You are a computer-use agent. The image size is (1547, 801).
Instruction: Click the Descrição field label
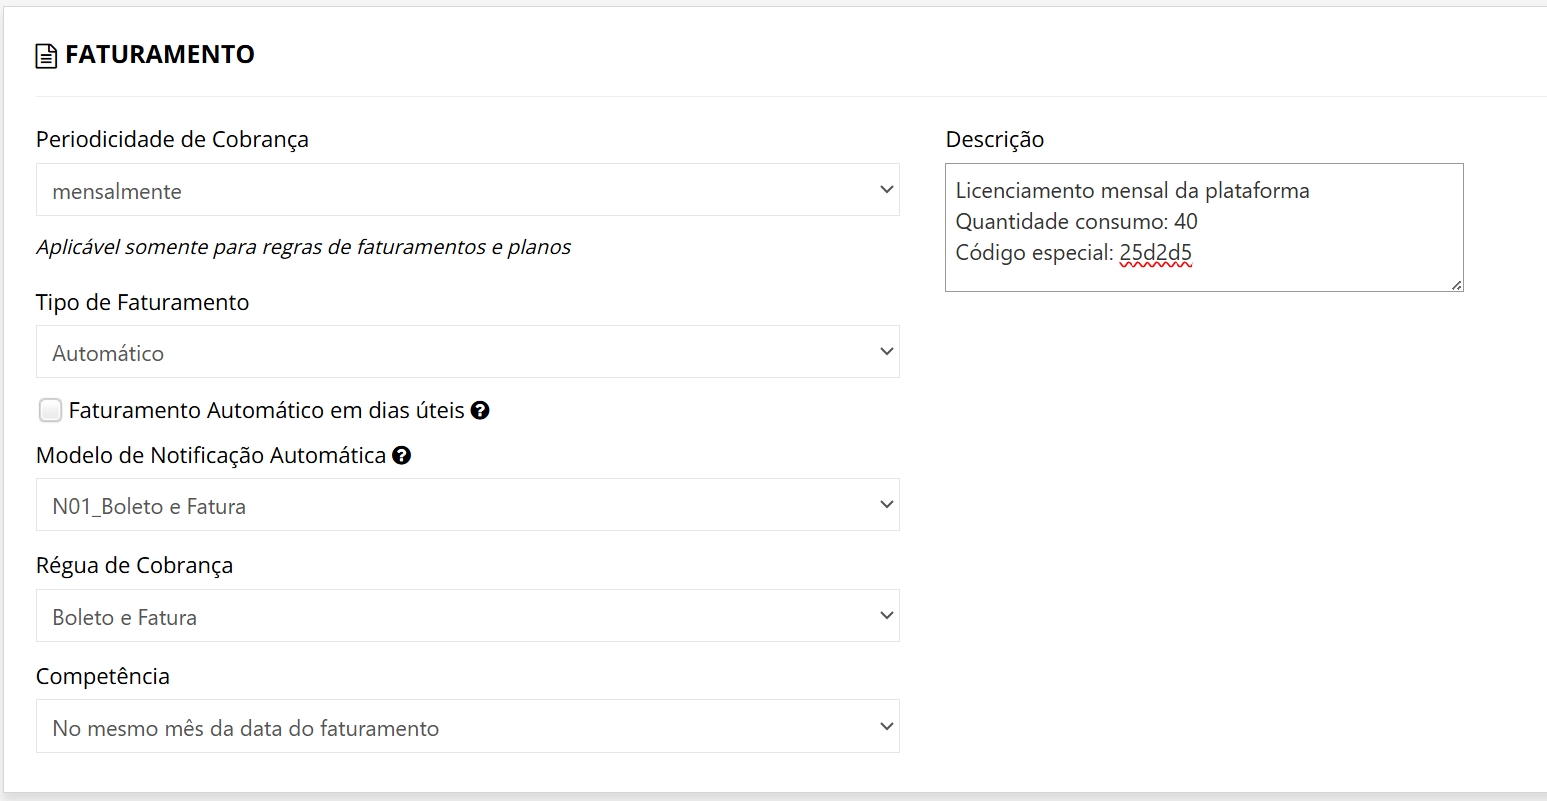[x=994, y=140]
